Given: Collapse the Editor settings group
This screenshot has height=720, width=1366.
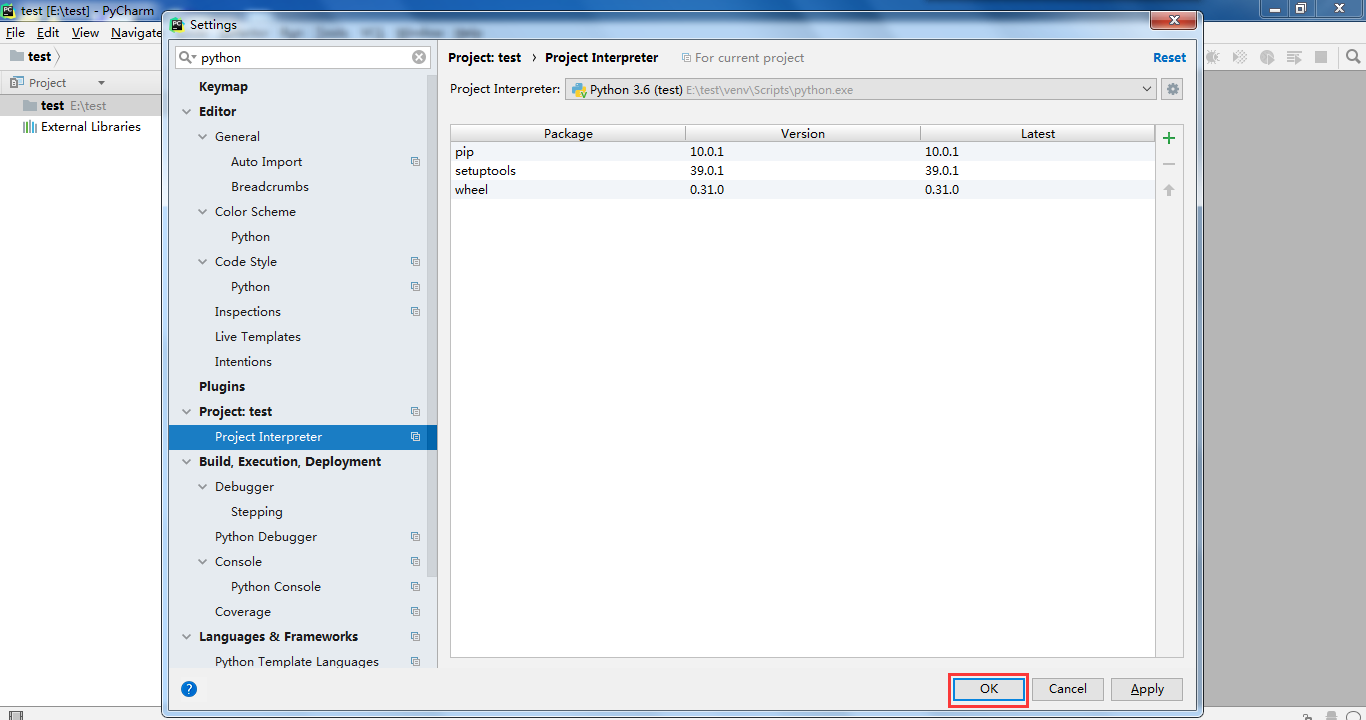Looking at the screenshot, I should pos(187,112).
